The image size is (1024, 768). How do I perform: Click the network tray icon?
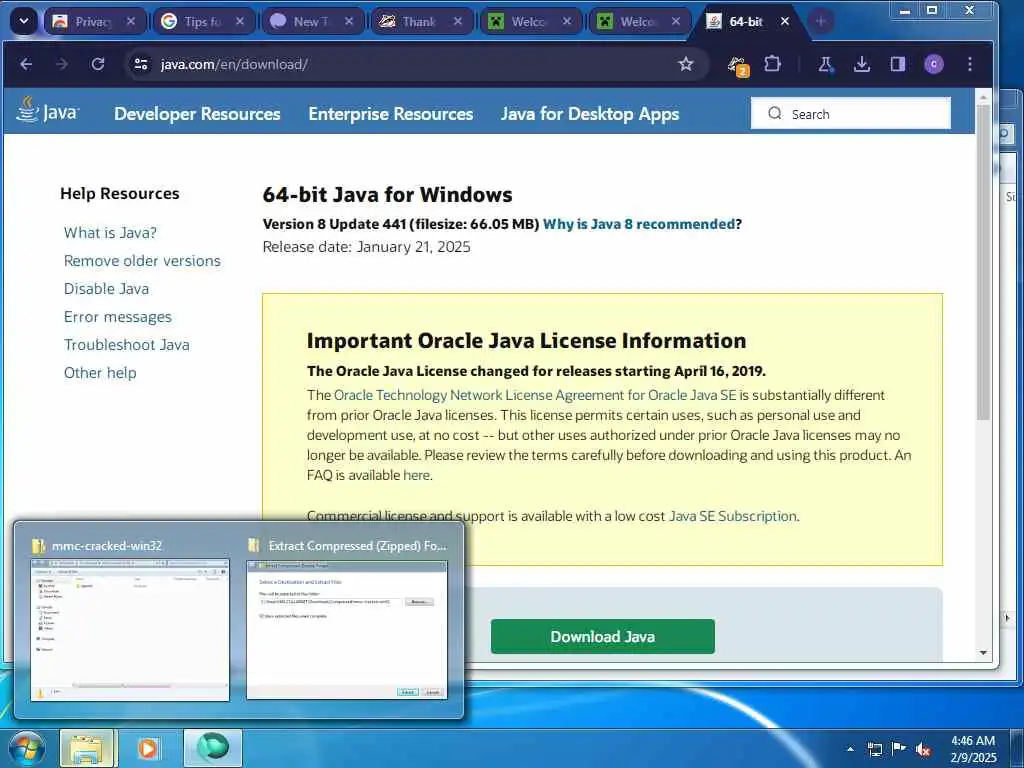pos(874,749)
